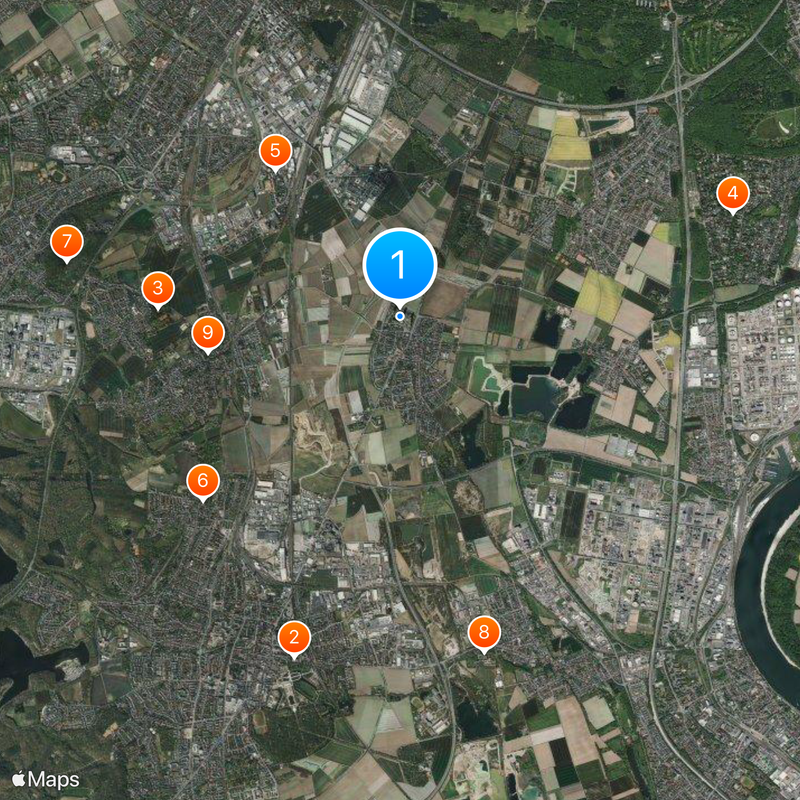This screenshot has height=800, width=800.
Task: Click the small blue location dot under pin 1
Action: click(x=400, y=316)
